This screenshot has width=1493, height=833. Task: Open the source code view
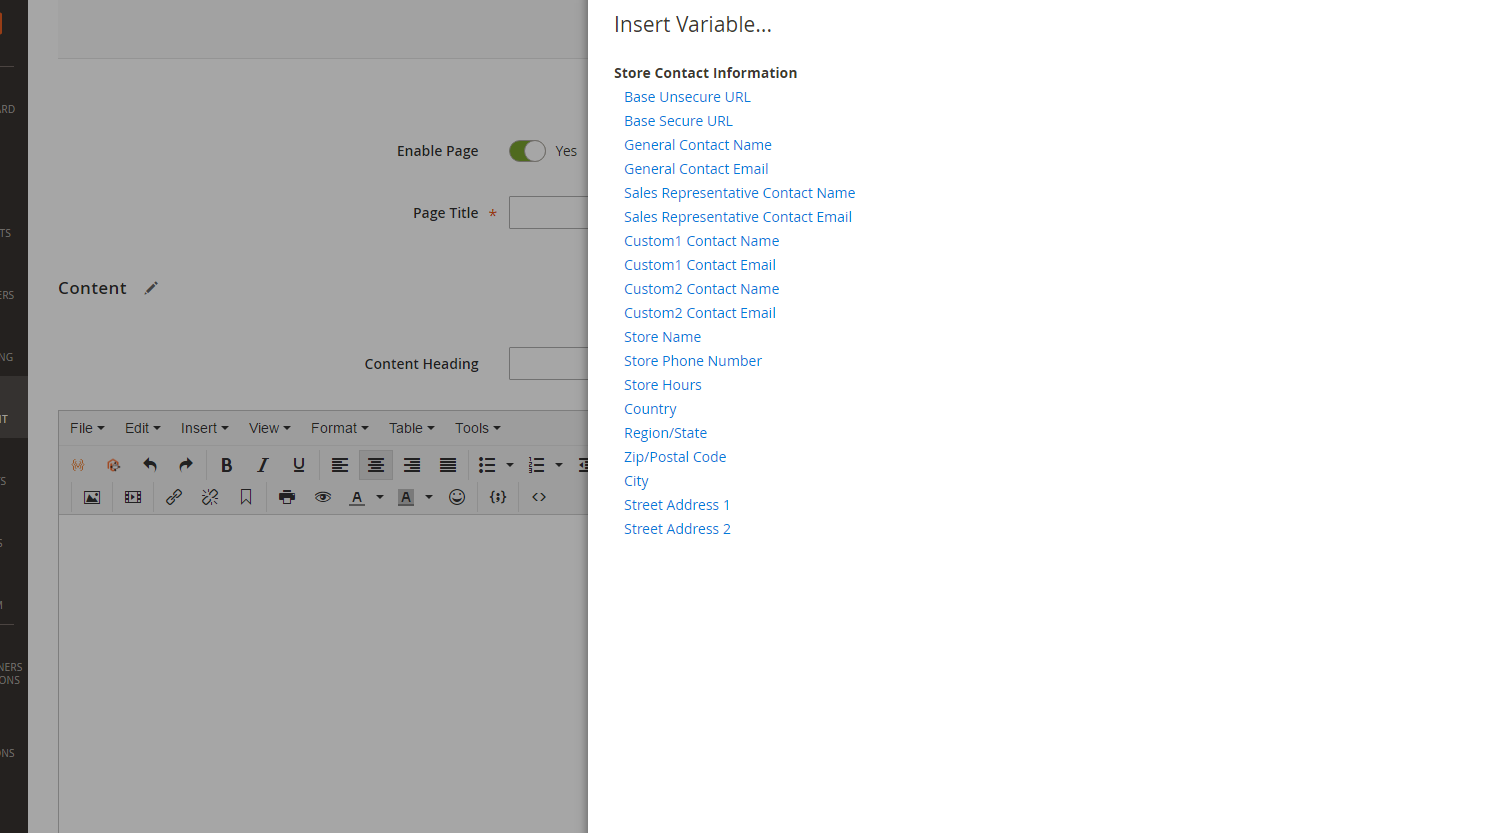click(539, 497)
